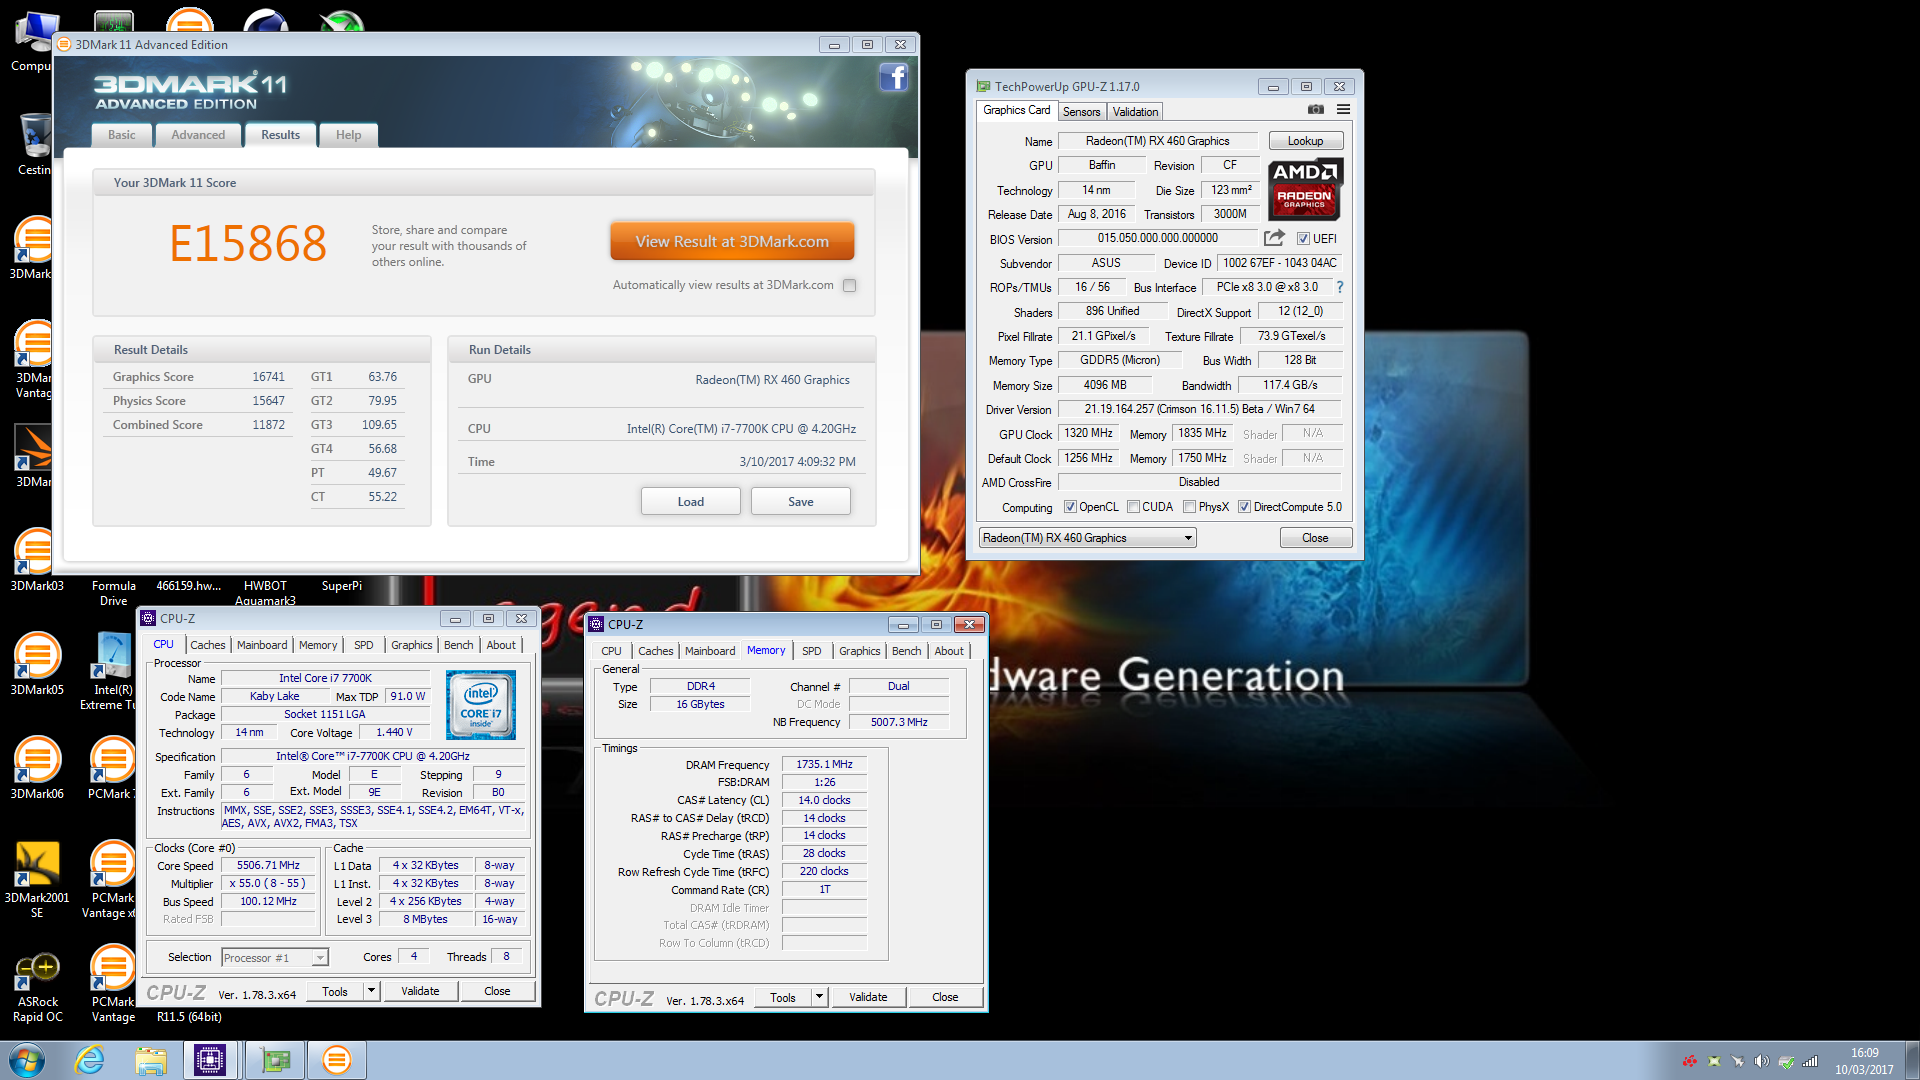Image resolution: width=1920 pixels, height=1080 pixels.
Task: Open Recycle Bin desktop icon
Action: (x=35, y=142)
